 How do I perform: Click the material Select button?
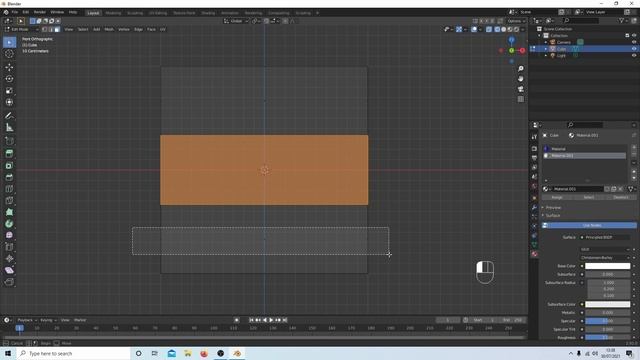[x=589, y=197]
